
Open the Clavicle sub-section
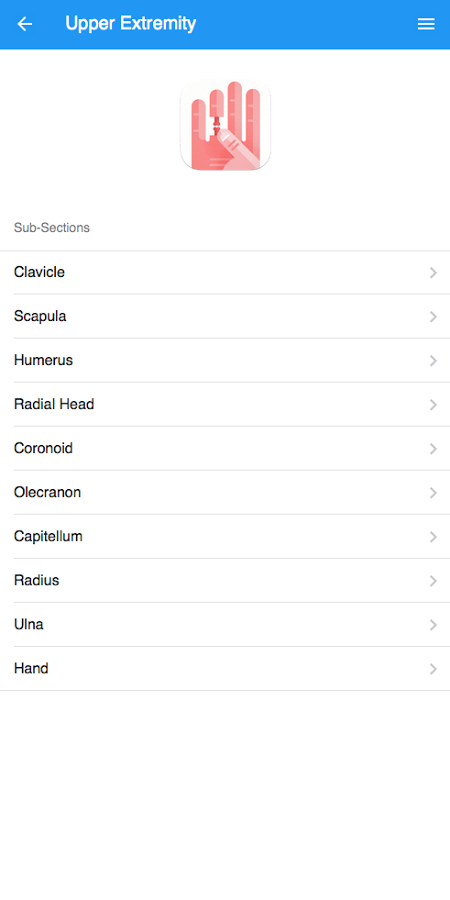pos(225,272)
